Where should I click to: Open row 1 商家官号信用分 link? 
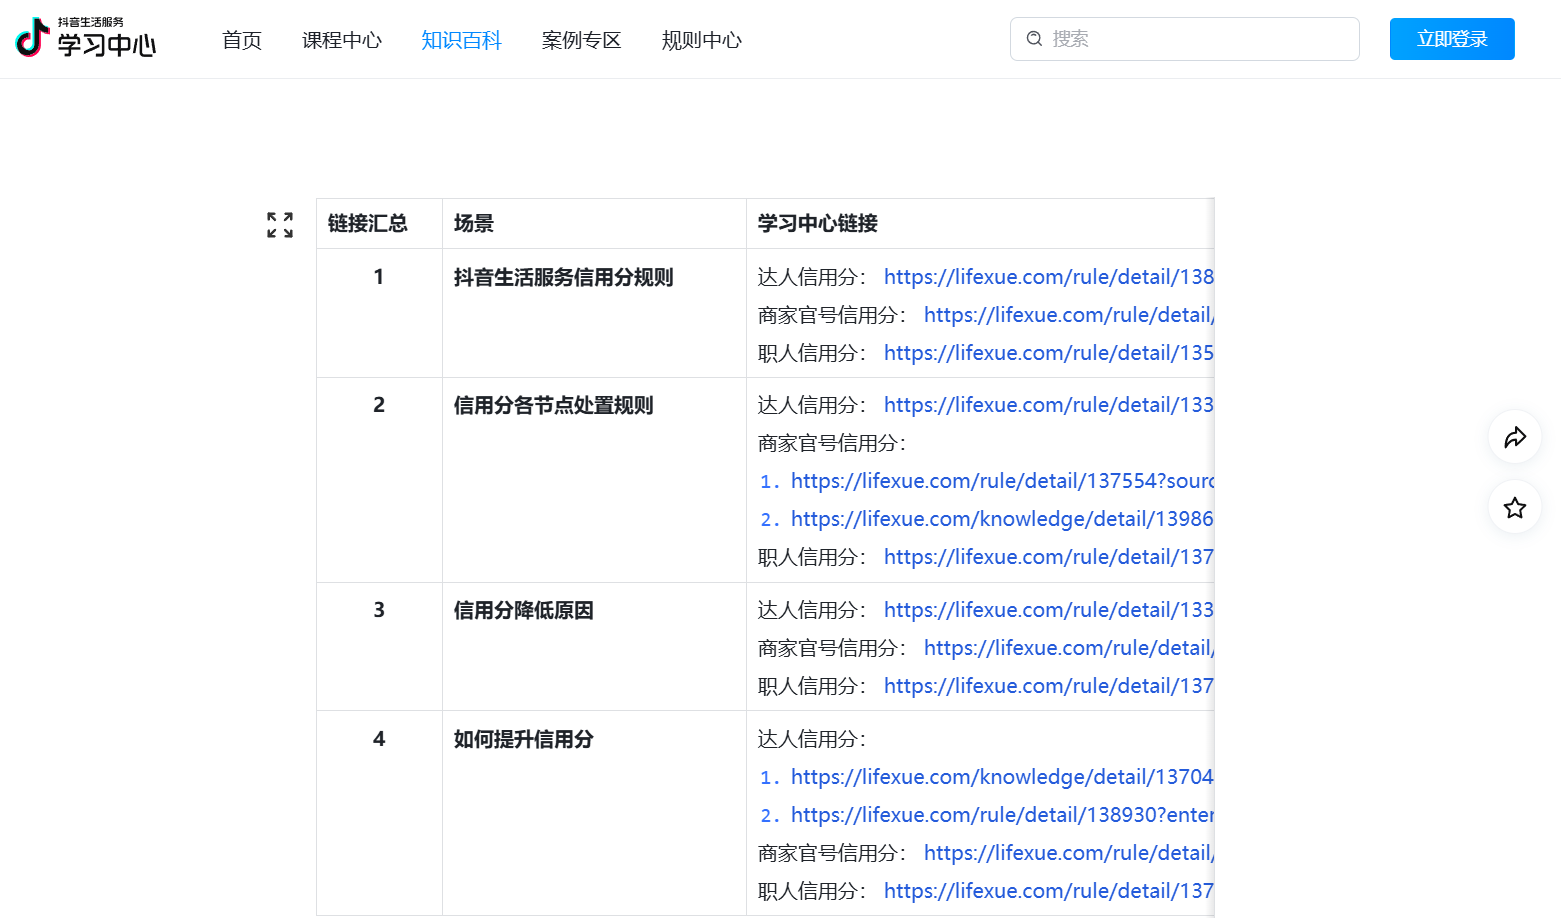point(1069,315)
